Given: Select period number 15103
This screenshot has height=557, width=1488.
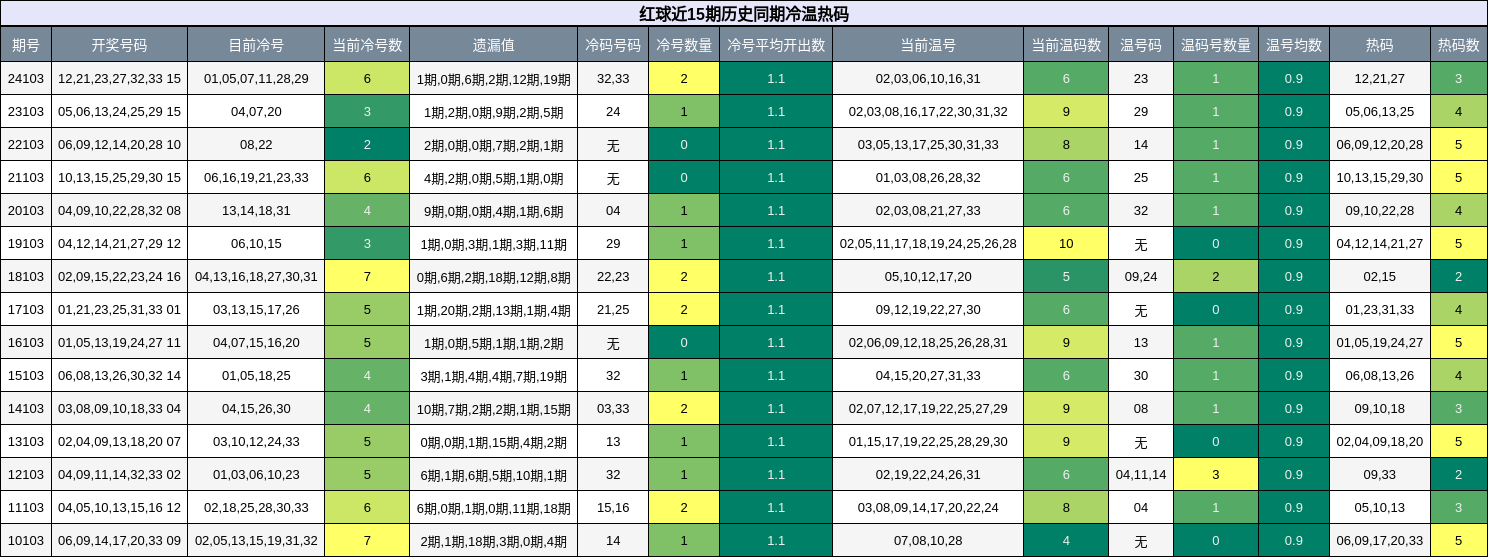Looking at the screenshot, I should [26, 376].
